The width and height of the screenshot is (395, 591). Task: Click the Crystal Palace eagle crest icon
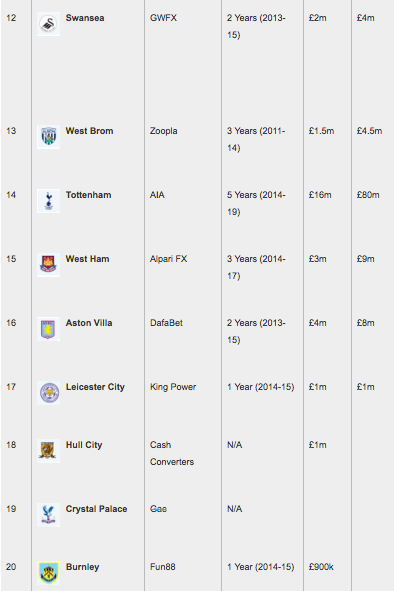(x=48, y=515)
